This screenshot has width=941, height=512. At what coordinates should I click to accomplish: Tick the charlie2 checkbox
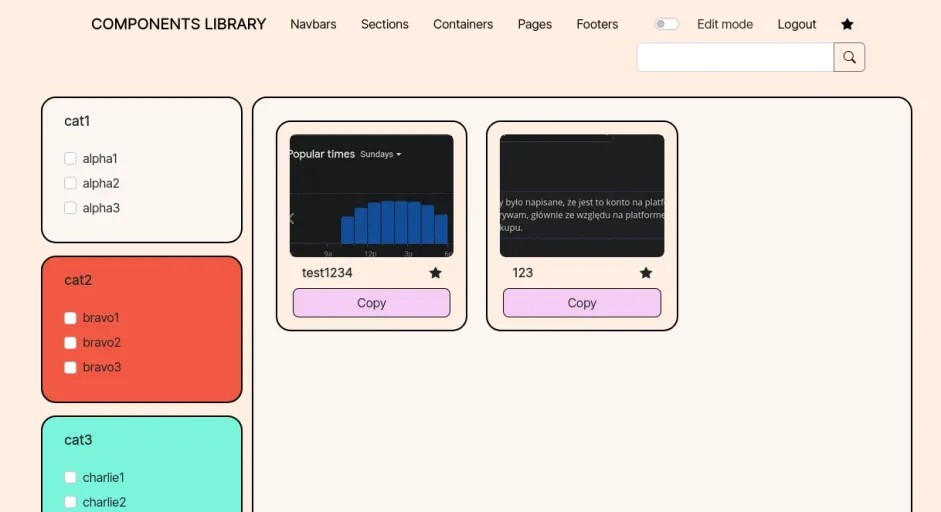[x=70, y=502]
